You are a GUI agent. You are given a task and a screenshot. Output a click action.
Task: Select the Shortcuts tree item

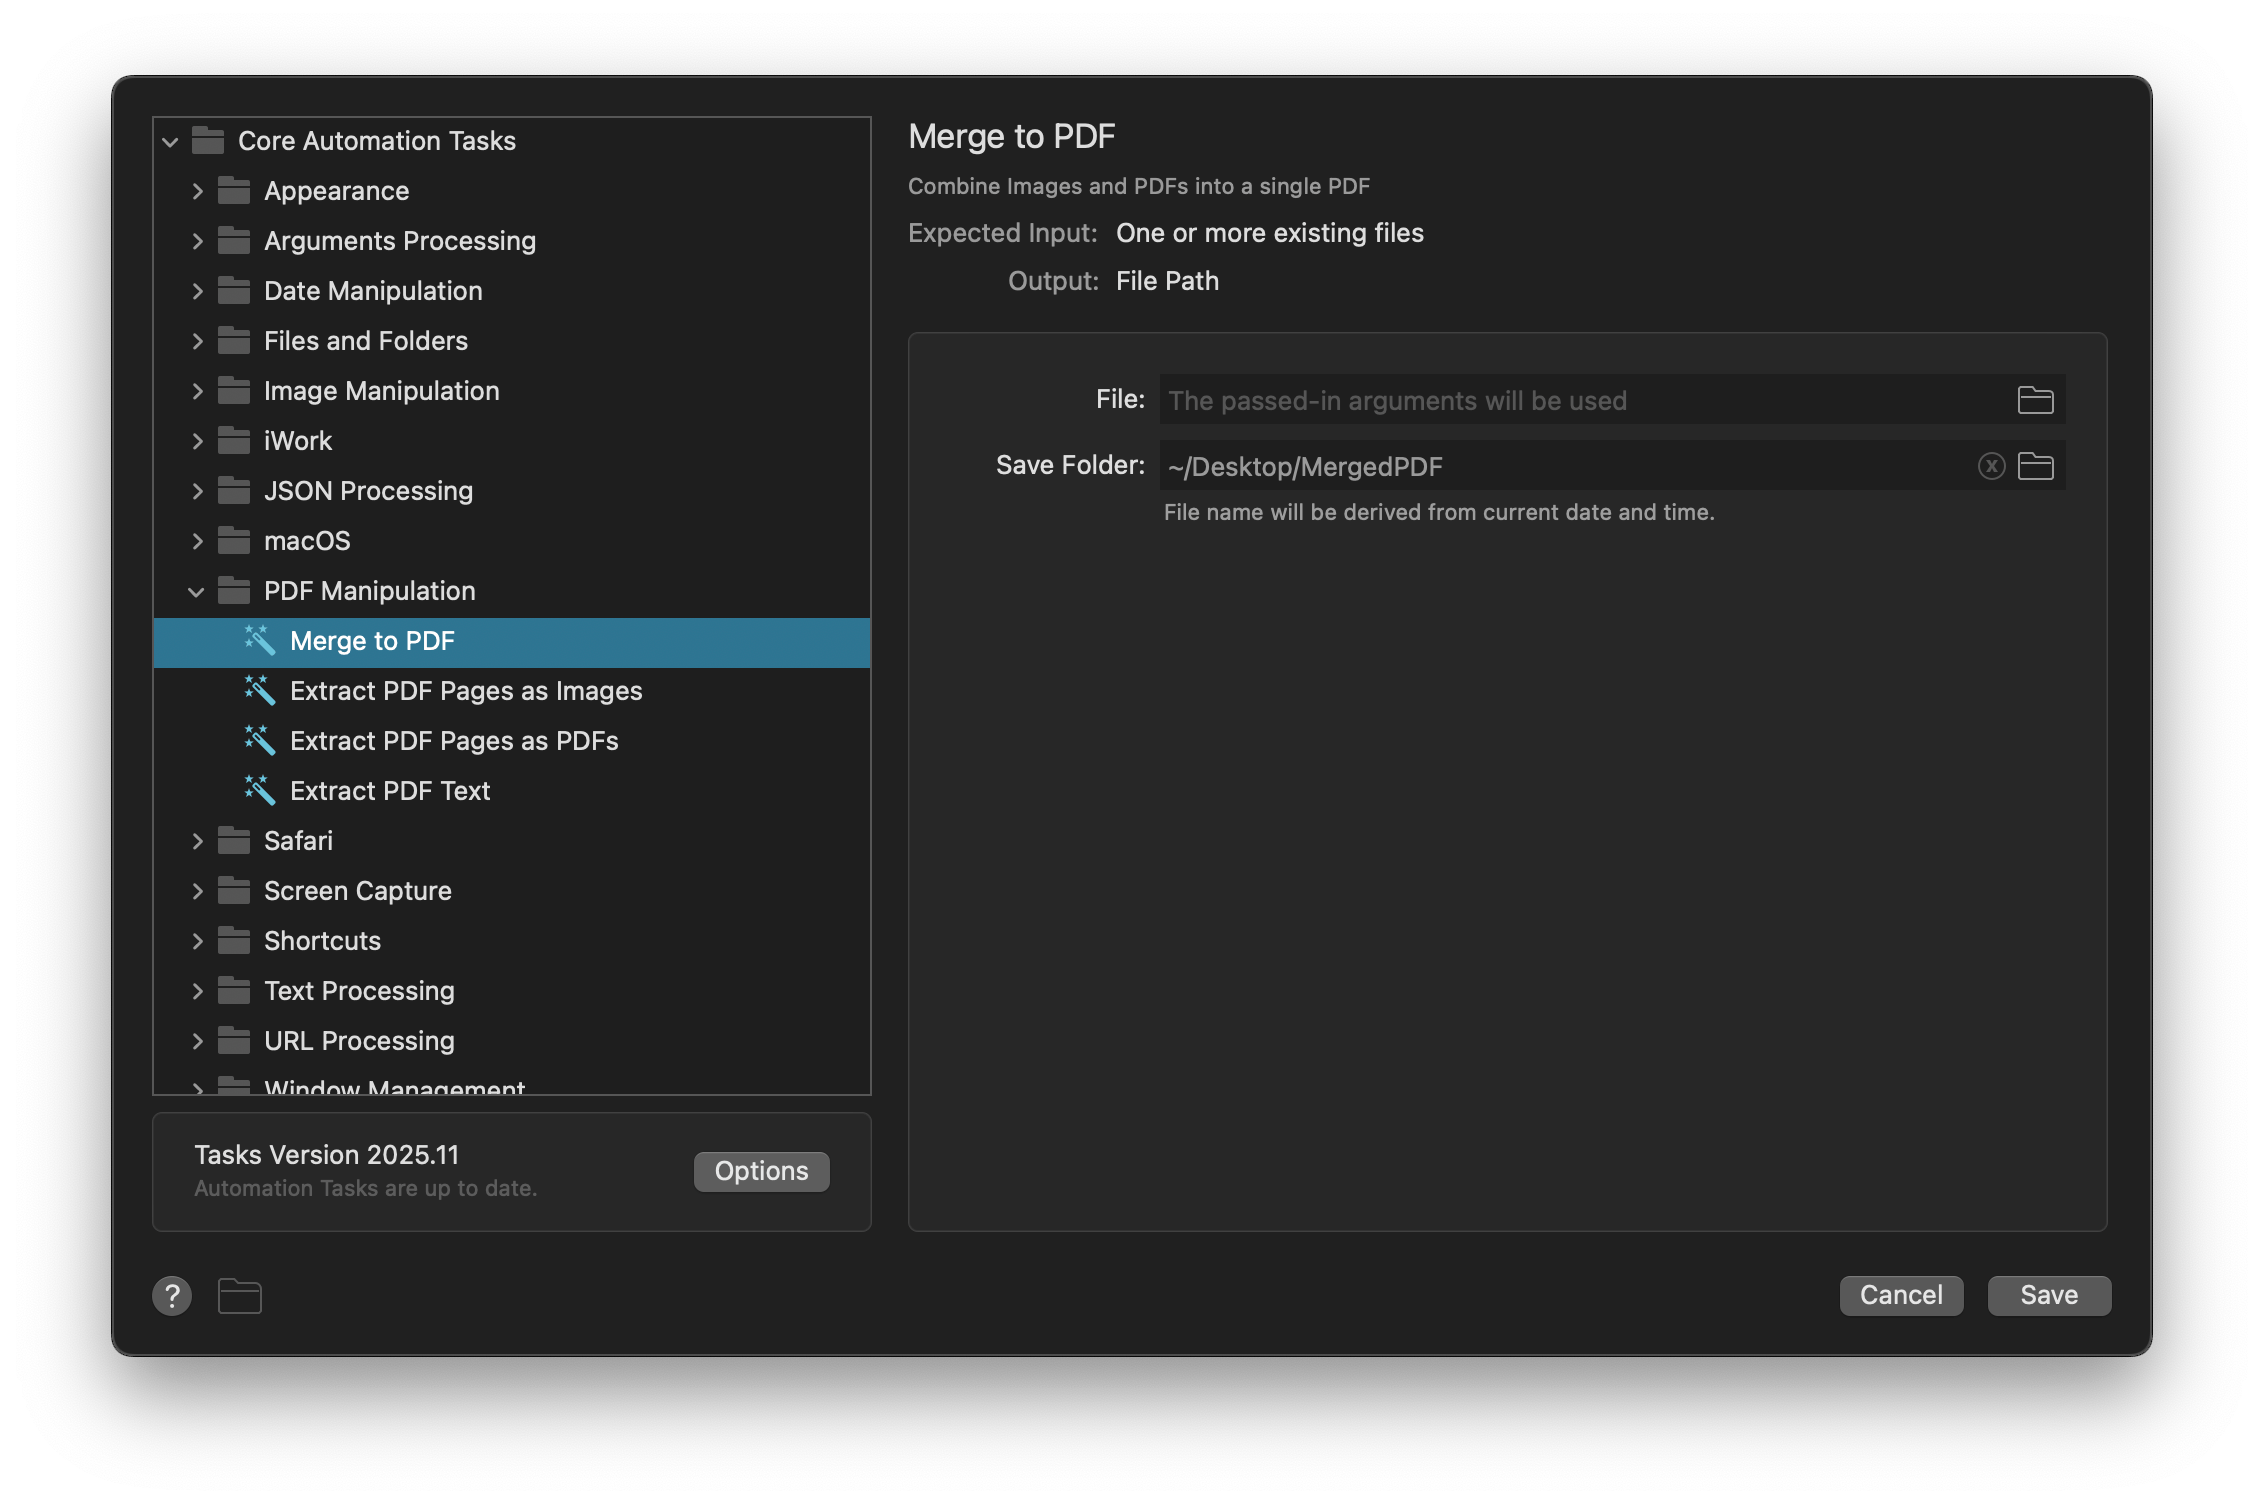(x=321, y=940)
